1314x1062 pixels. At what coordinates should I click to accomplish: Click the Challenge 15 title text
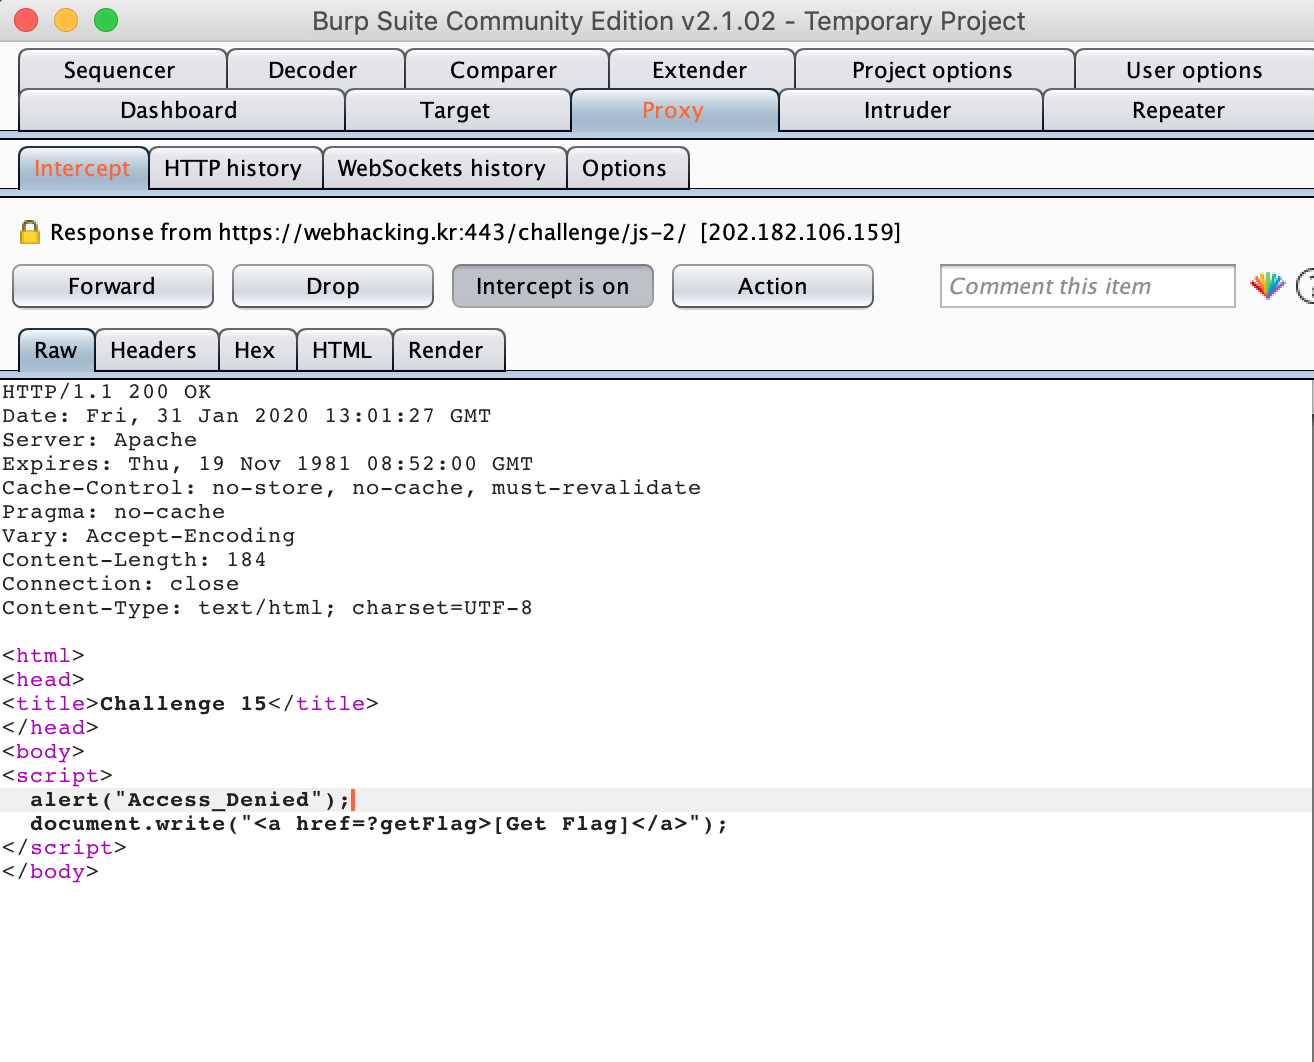point(183,704)
